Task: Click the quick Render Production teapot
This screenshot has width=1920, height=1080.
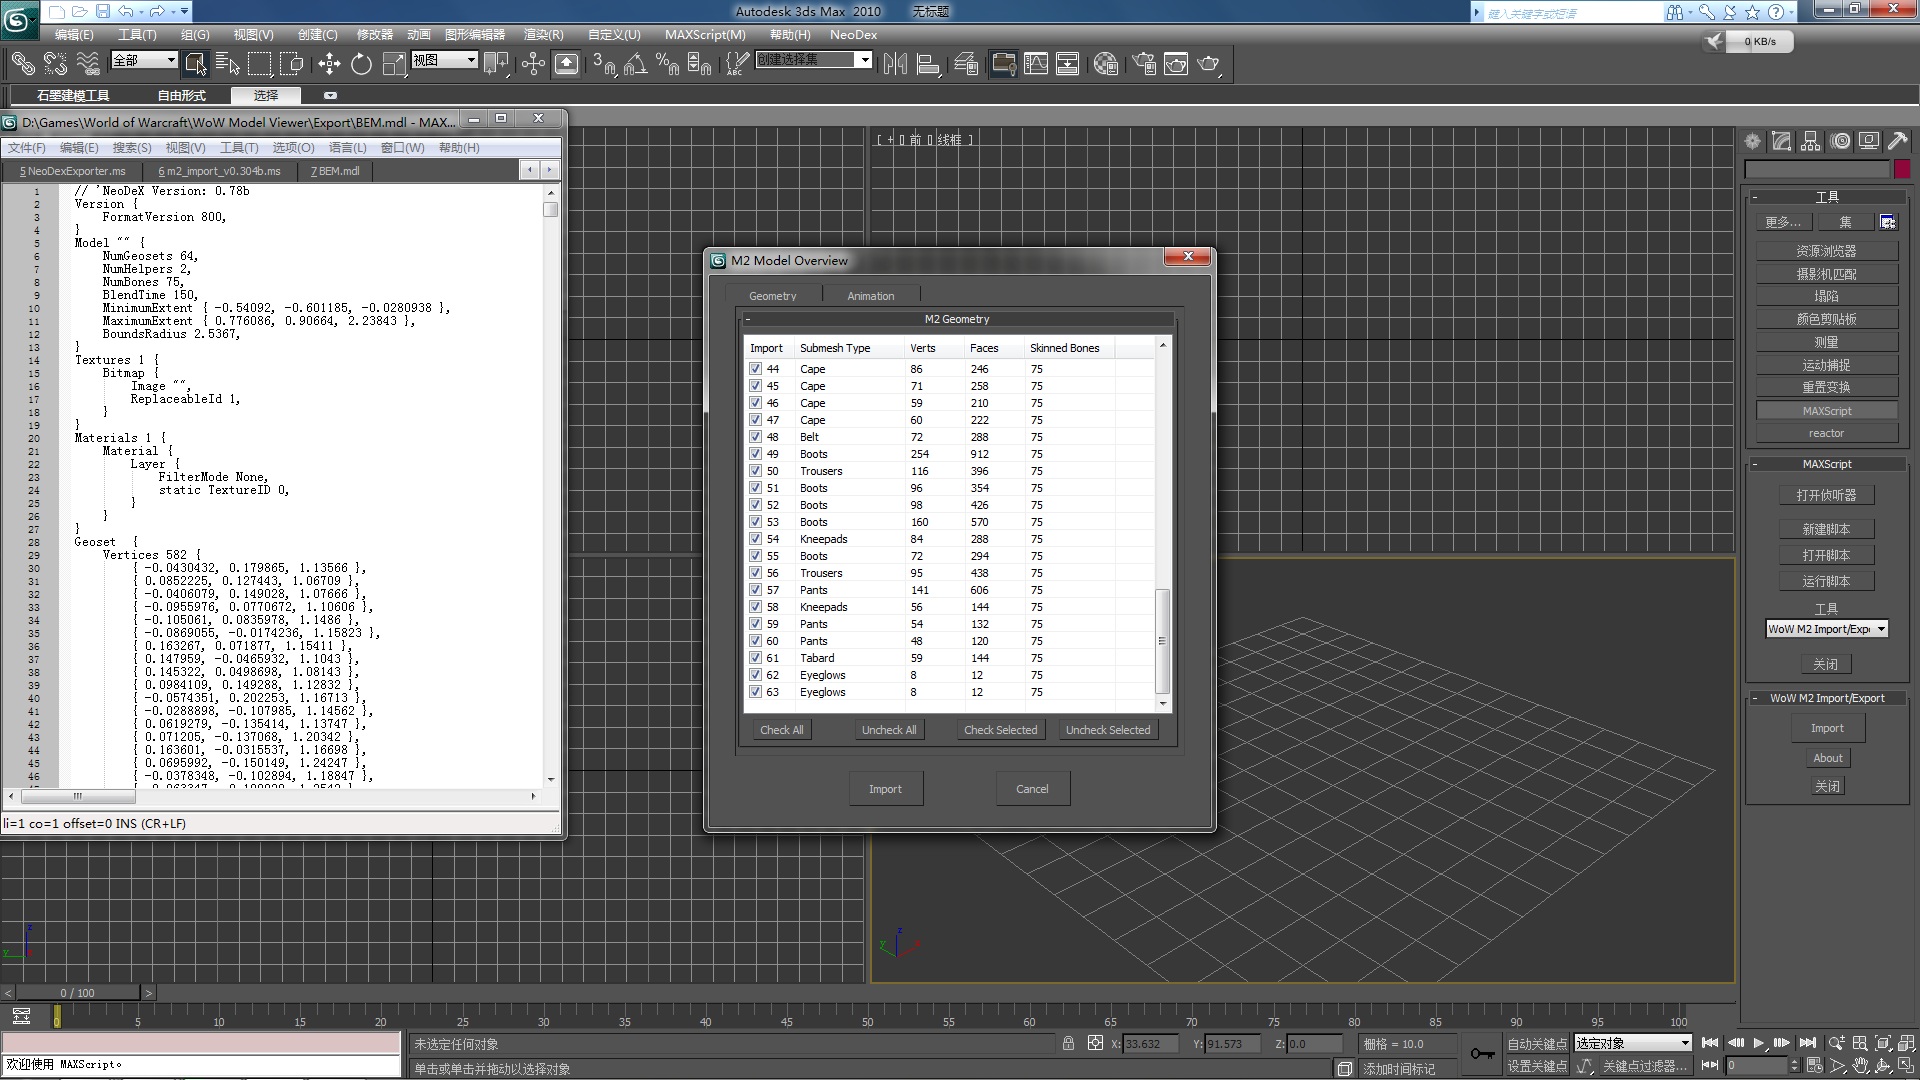Action: (1208, 64)
